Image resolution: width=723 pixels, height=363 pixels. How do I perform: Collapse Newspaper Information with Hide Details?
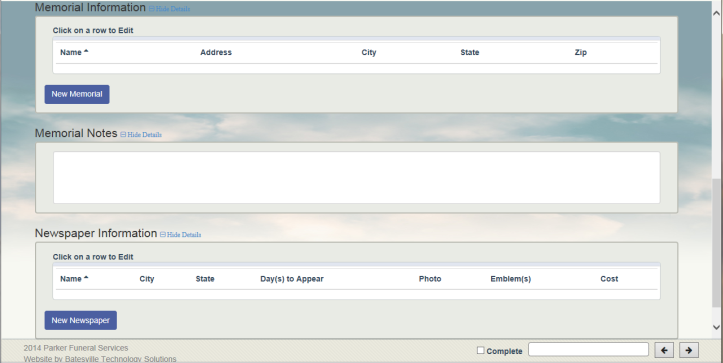click(181, 235)
